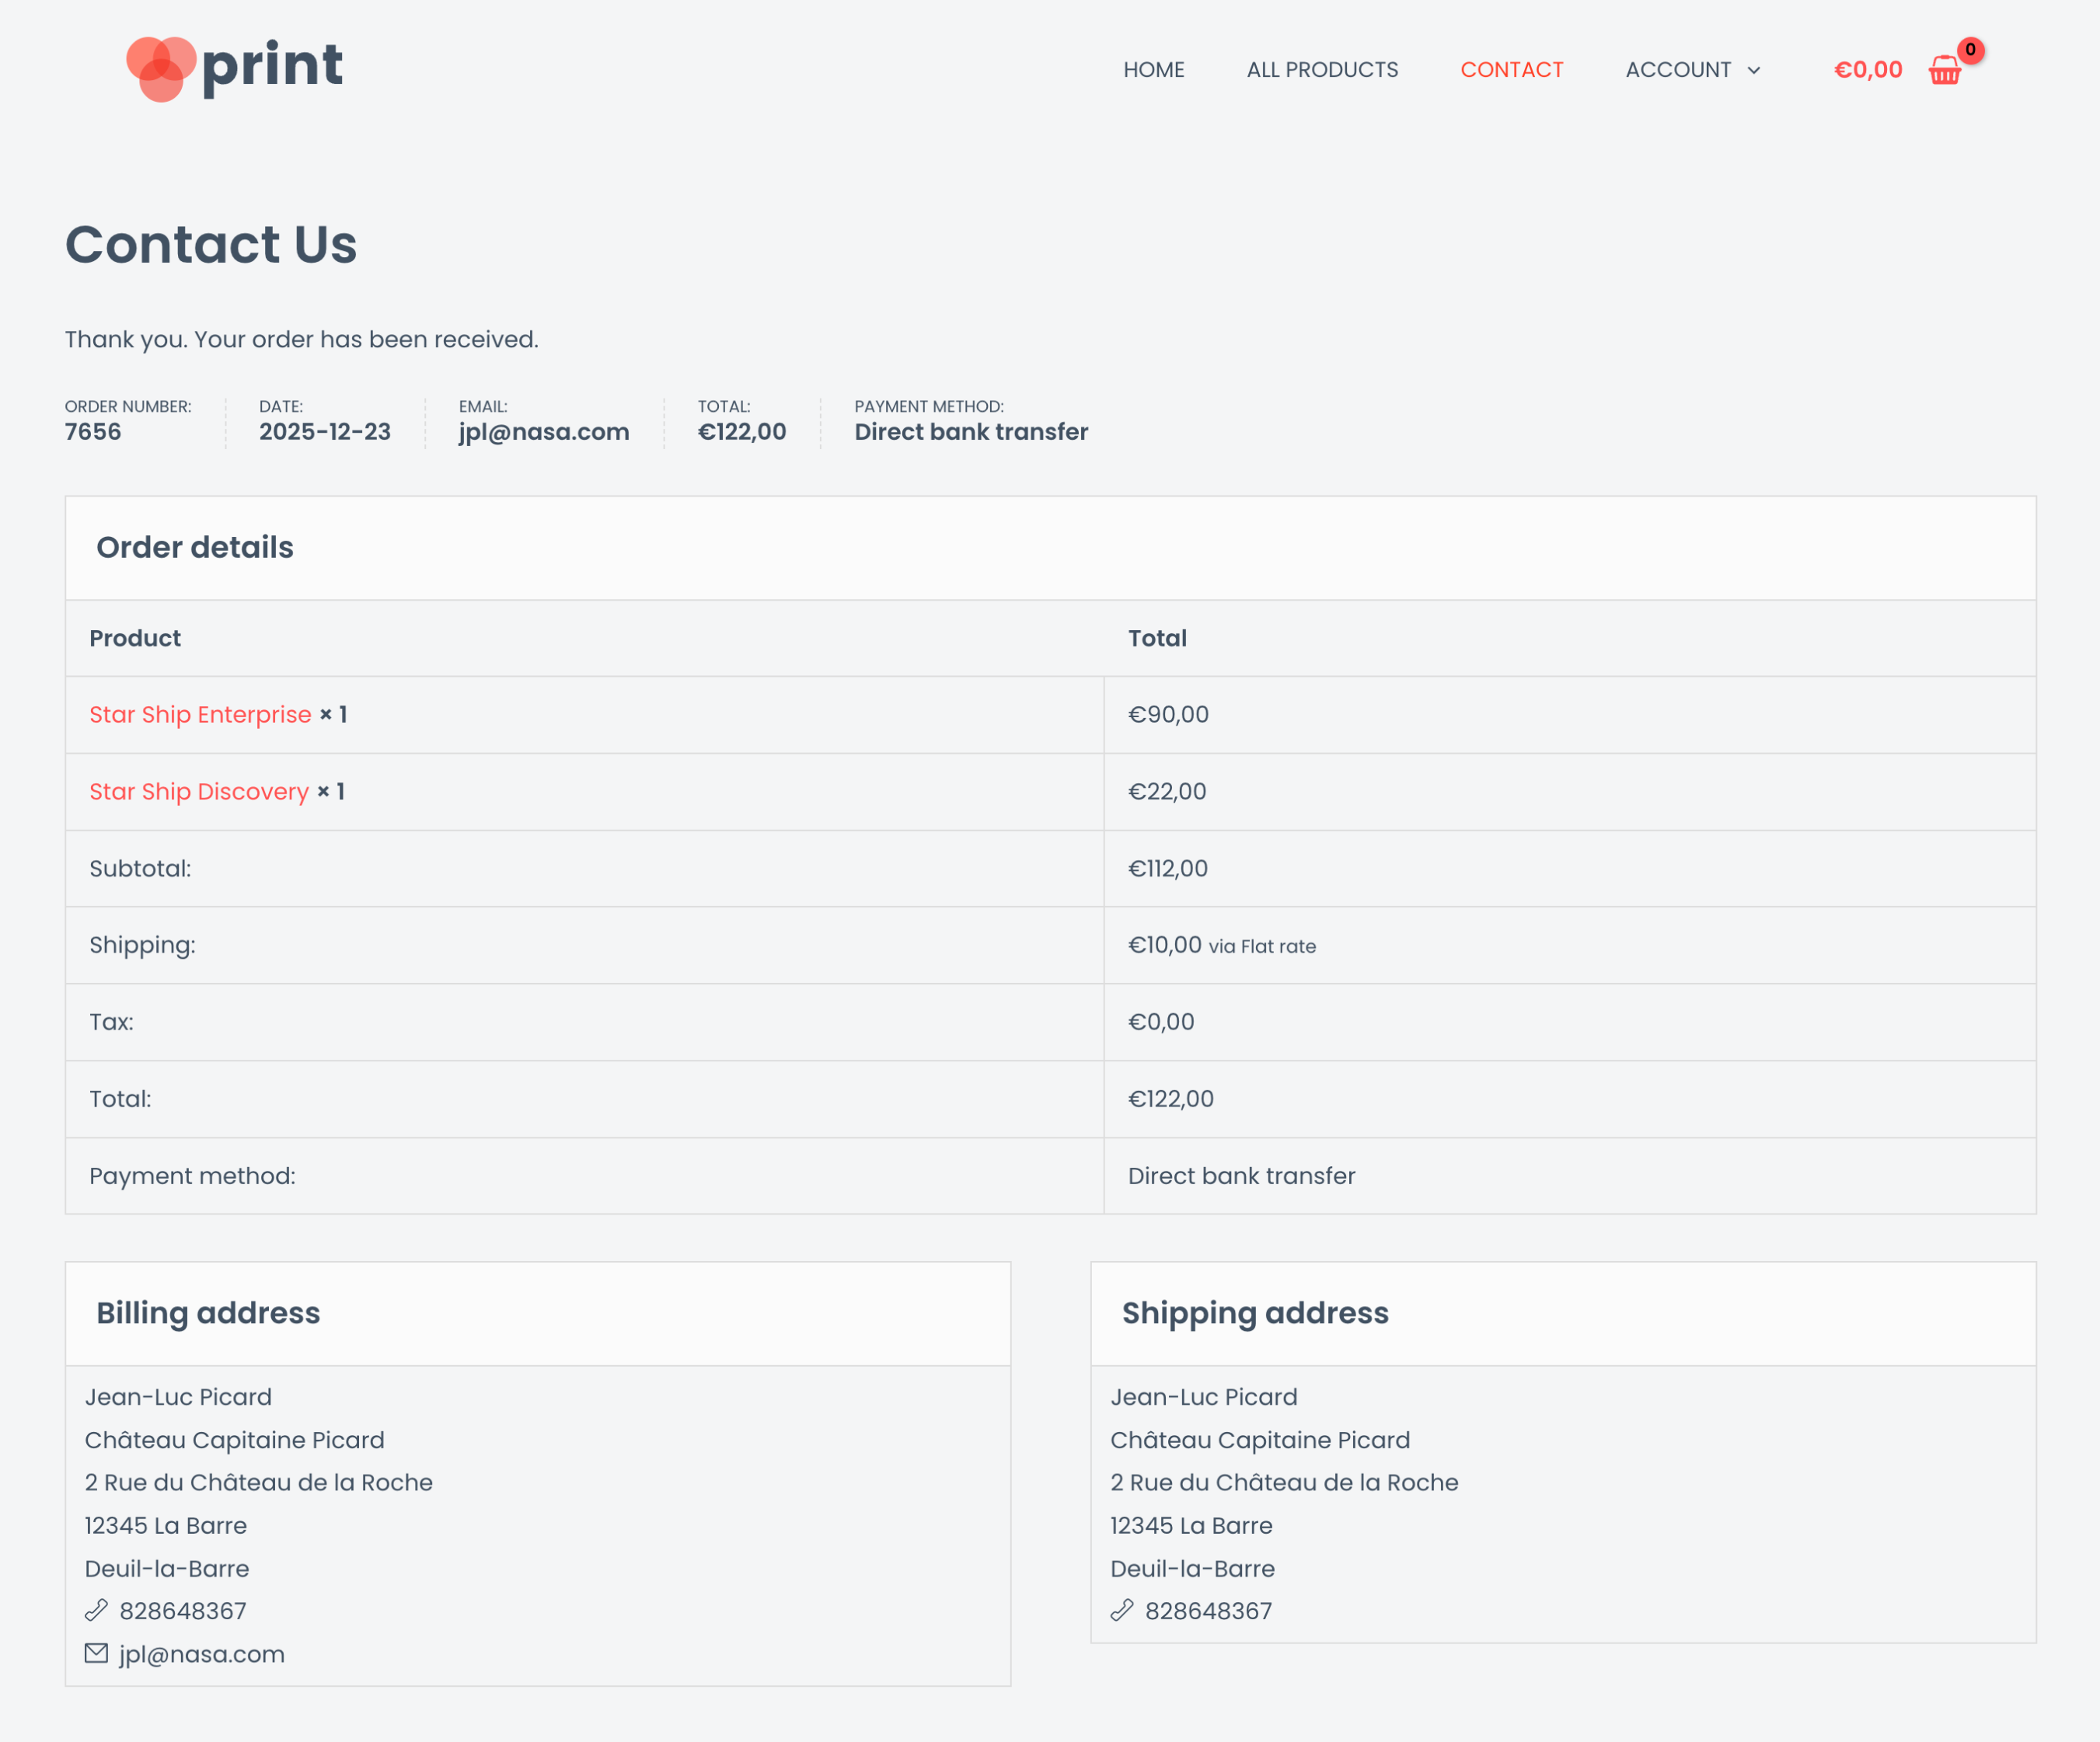Viewport: 2100px width, 1742px height.
Task: Click the order number 7656
Action: click(92, 432)
